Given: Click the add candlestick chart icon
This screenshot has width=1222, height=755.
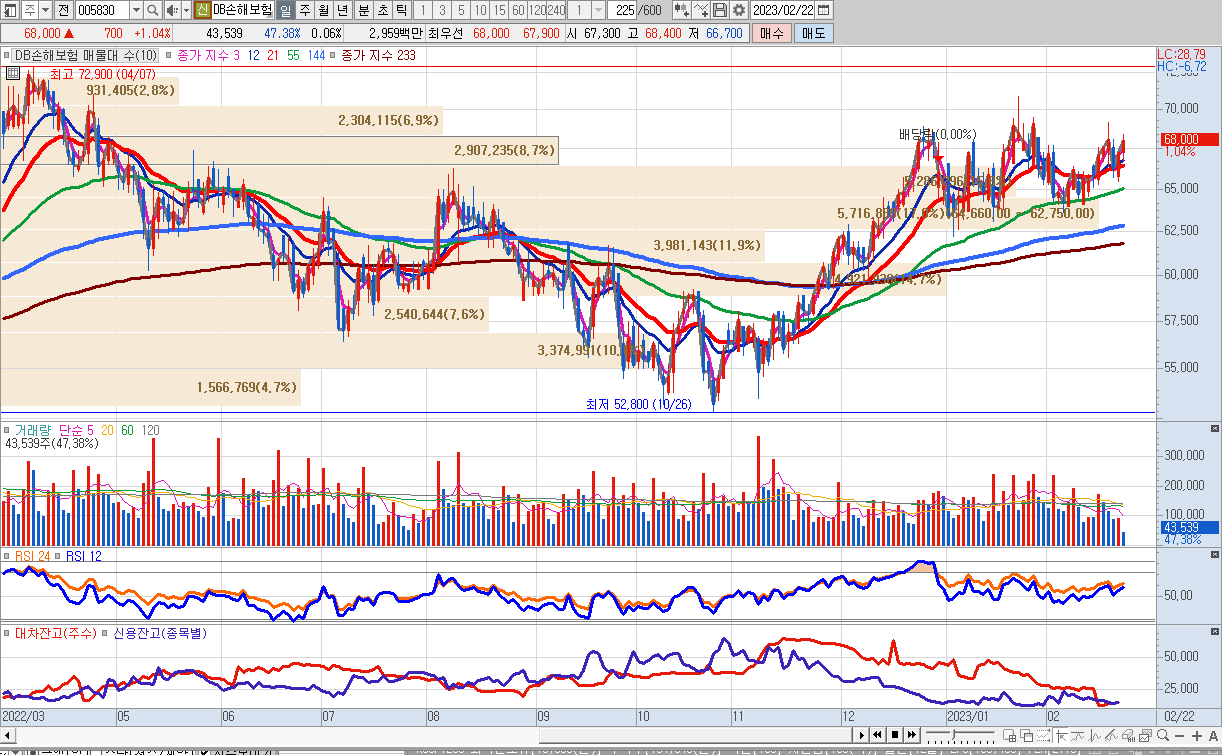Looking at the screenshot, I should pyautogui.click(x=682, y=10).
